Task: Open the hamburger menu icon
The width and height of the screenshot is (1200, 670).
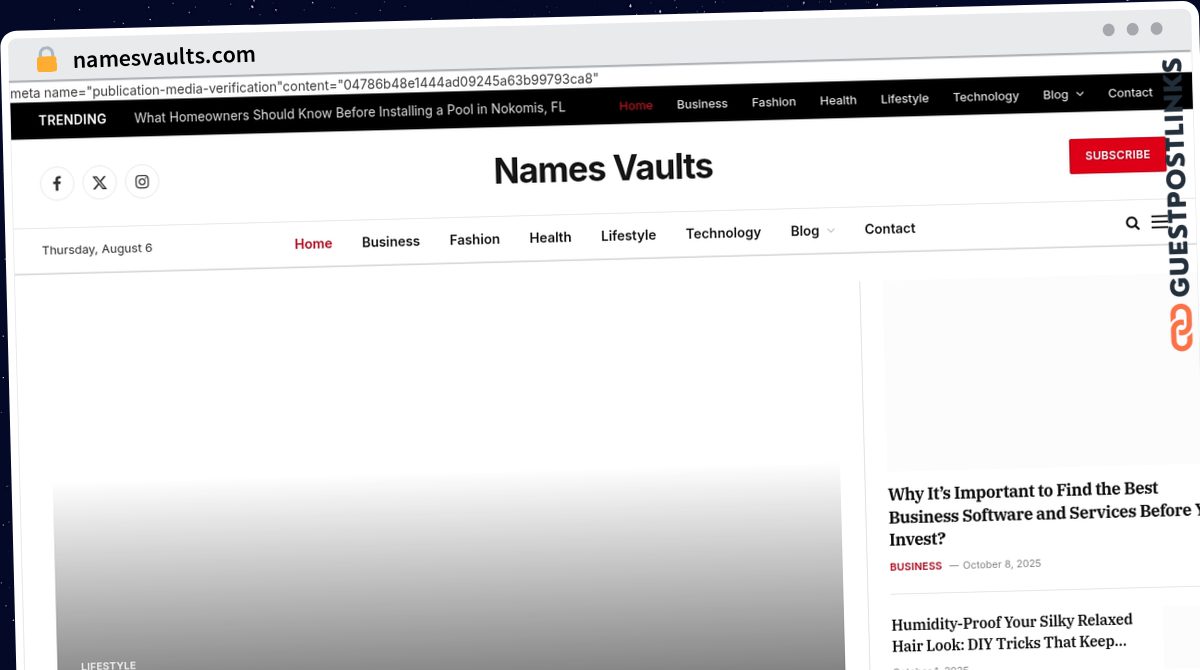Action: pos(1160,222)
